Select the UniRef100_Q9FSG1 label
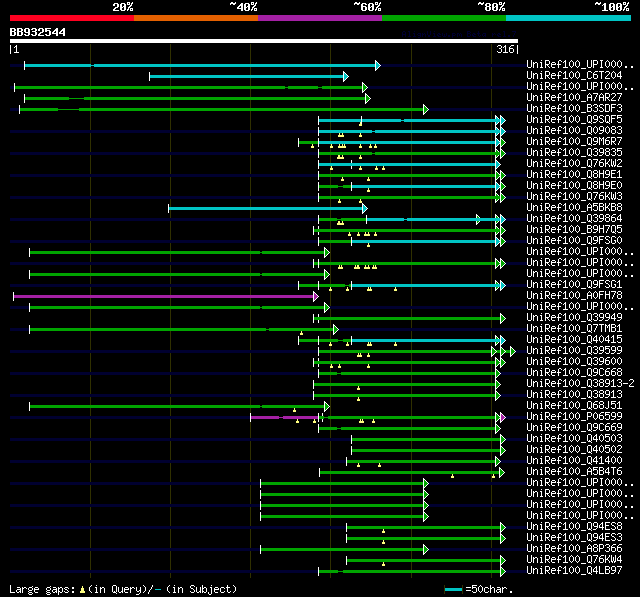640x597 pixels. 574,285
